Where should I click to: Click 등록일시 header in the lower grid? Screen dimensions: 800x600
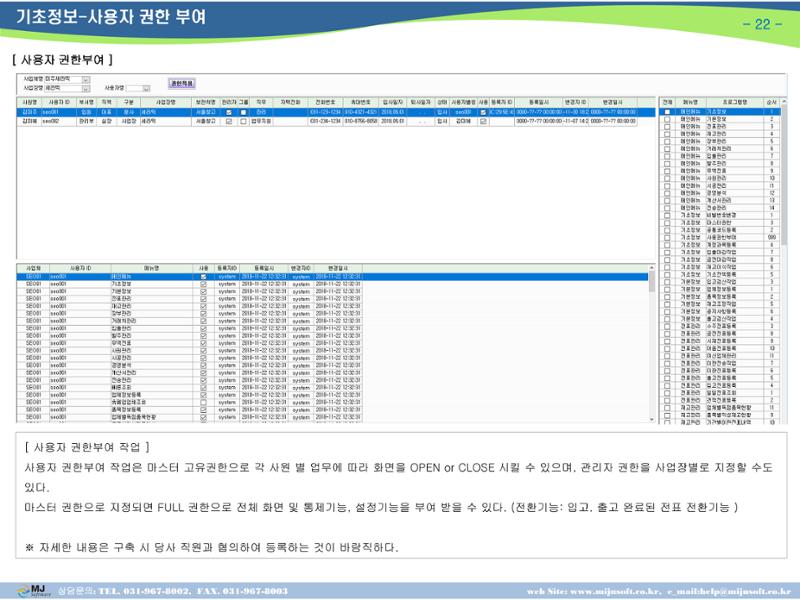pos(264,268)
